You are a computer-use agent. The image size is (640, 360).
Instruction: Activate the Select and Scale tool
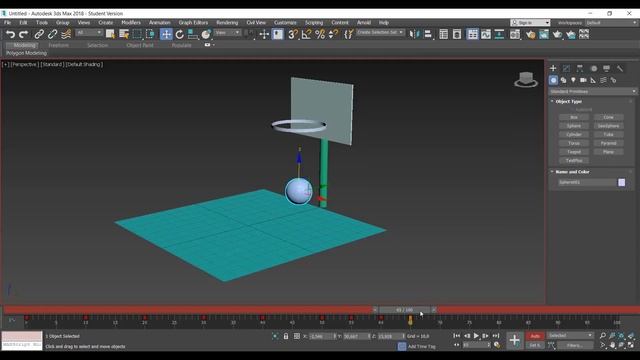[193, 34]
